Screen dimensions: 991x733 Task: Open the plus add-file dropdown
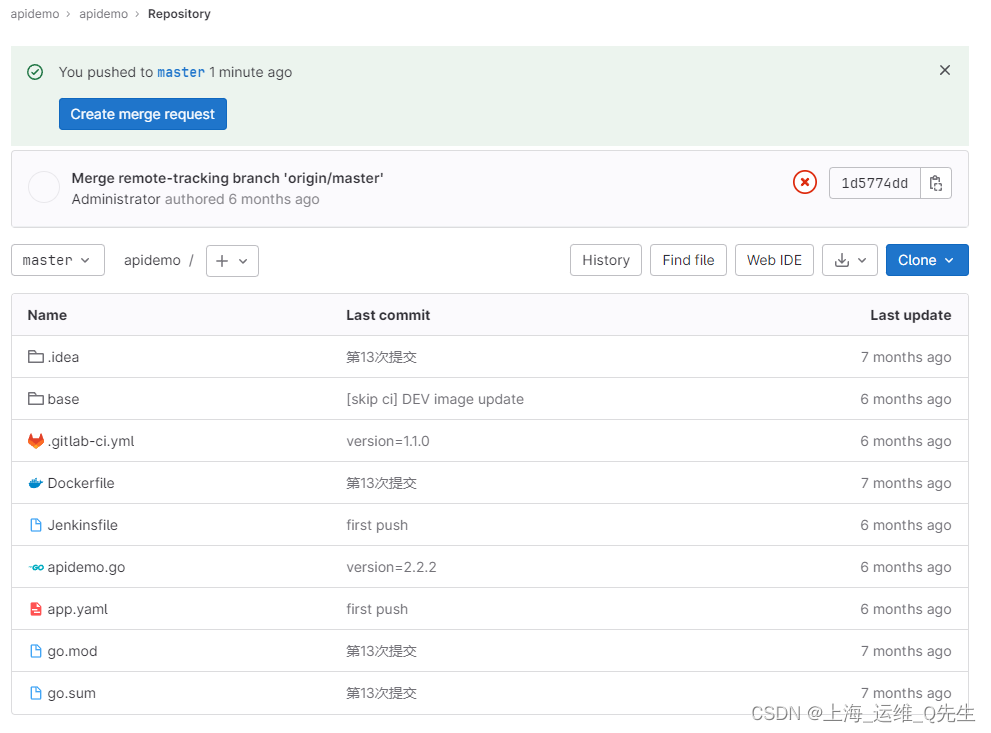pyautogui.click(x=232, y=261)
